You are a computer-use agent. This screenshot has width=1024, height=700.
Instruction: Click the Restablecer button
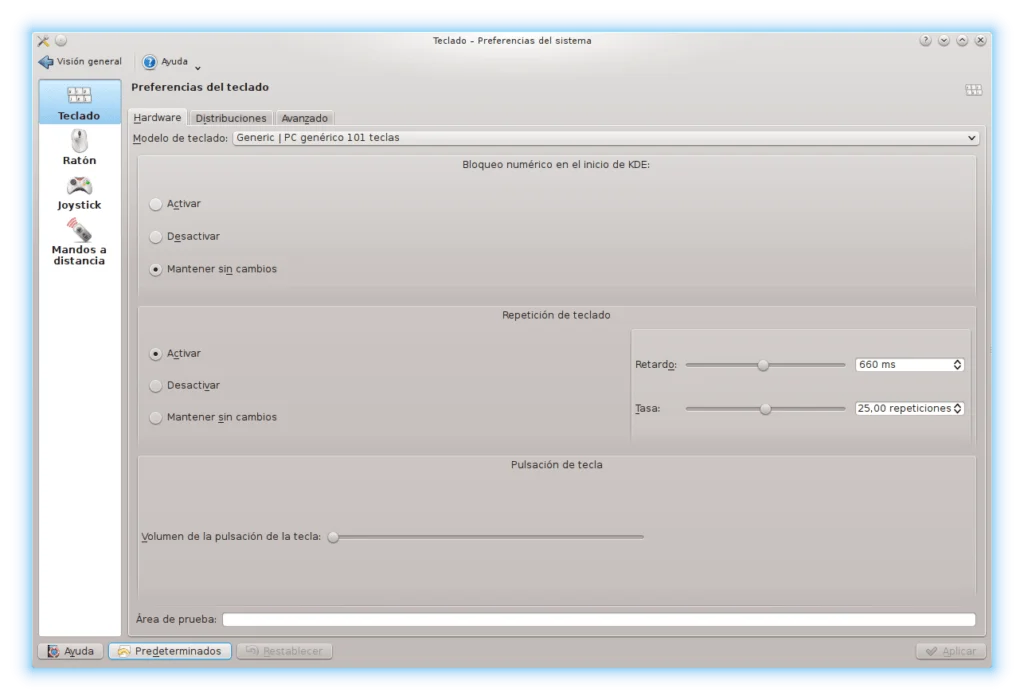285,651
